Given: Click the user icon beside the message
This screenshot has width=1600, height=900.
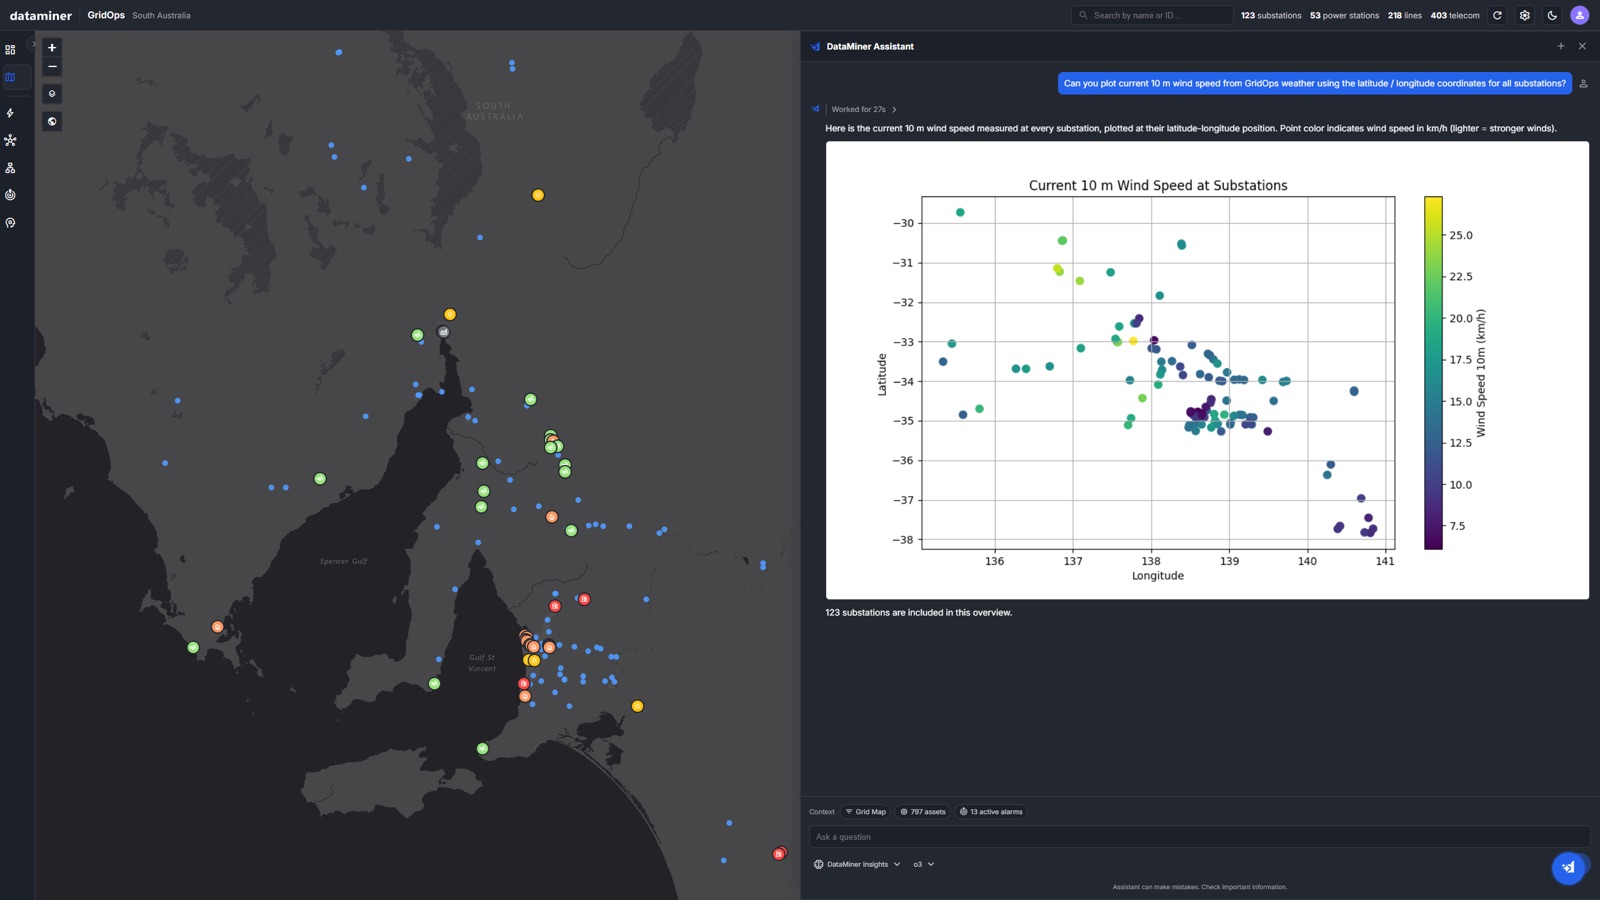Looking at the screenshot, I should [1583, 83].
